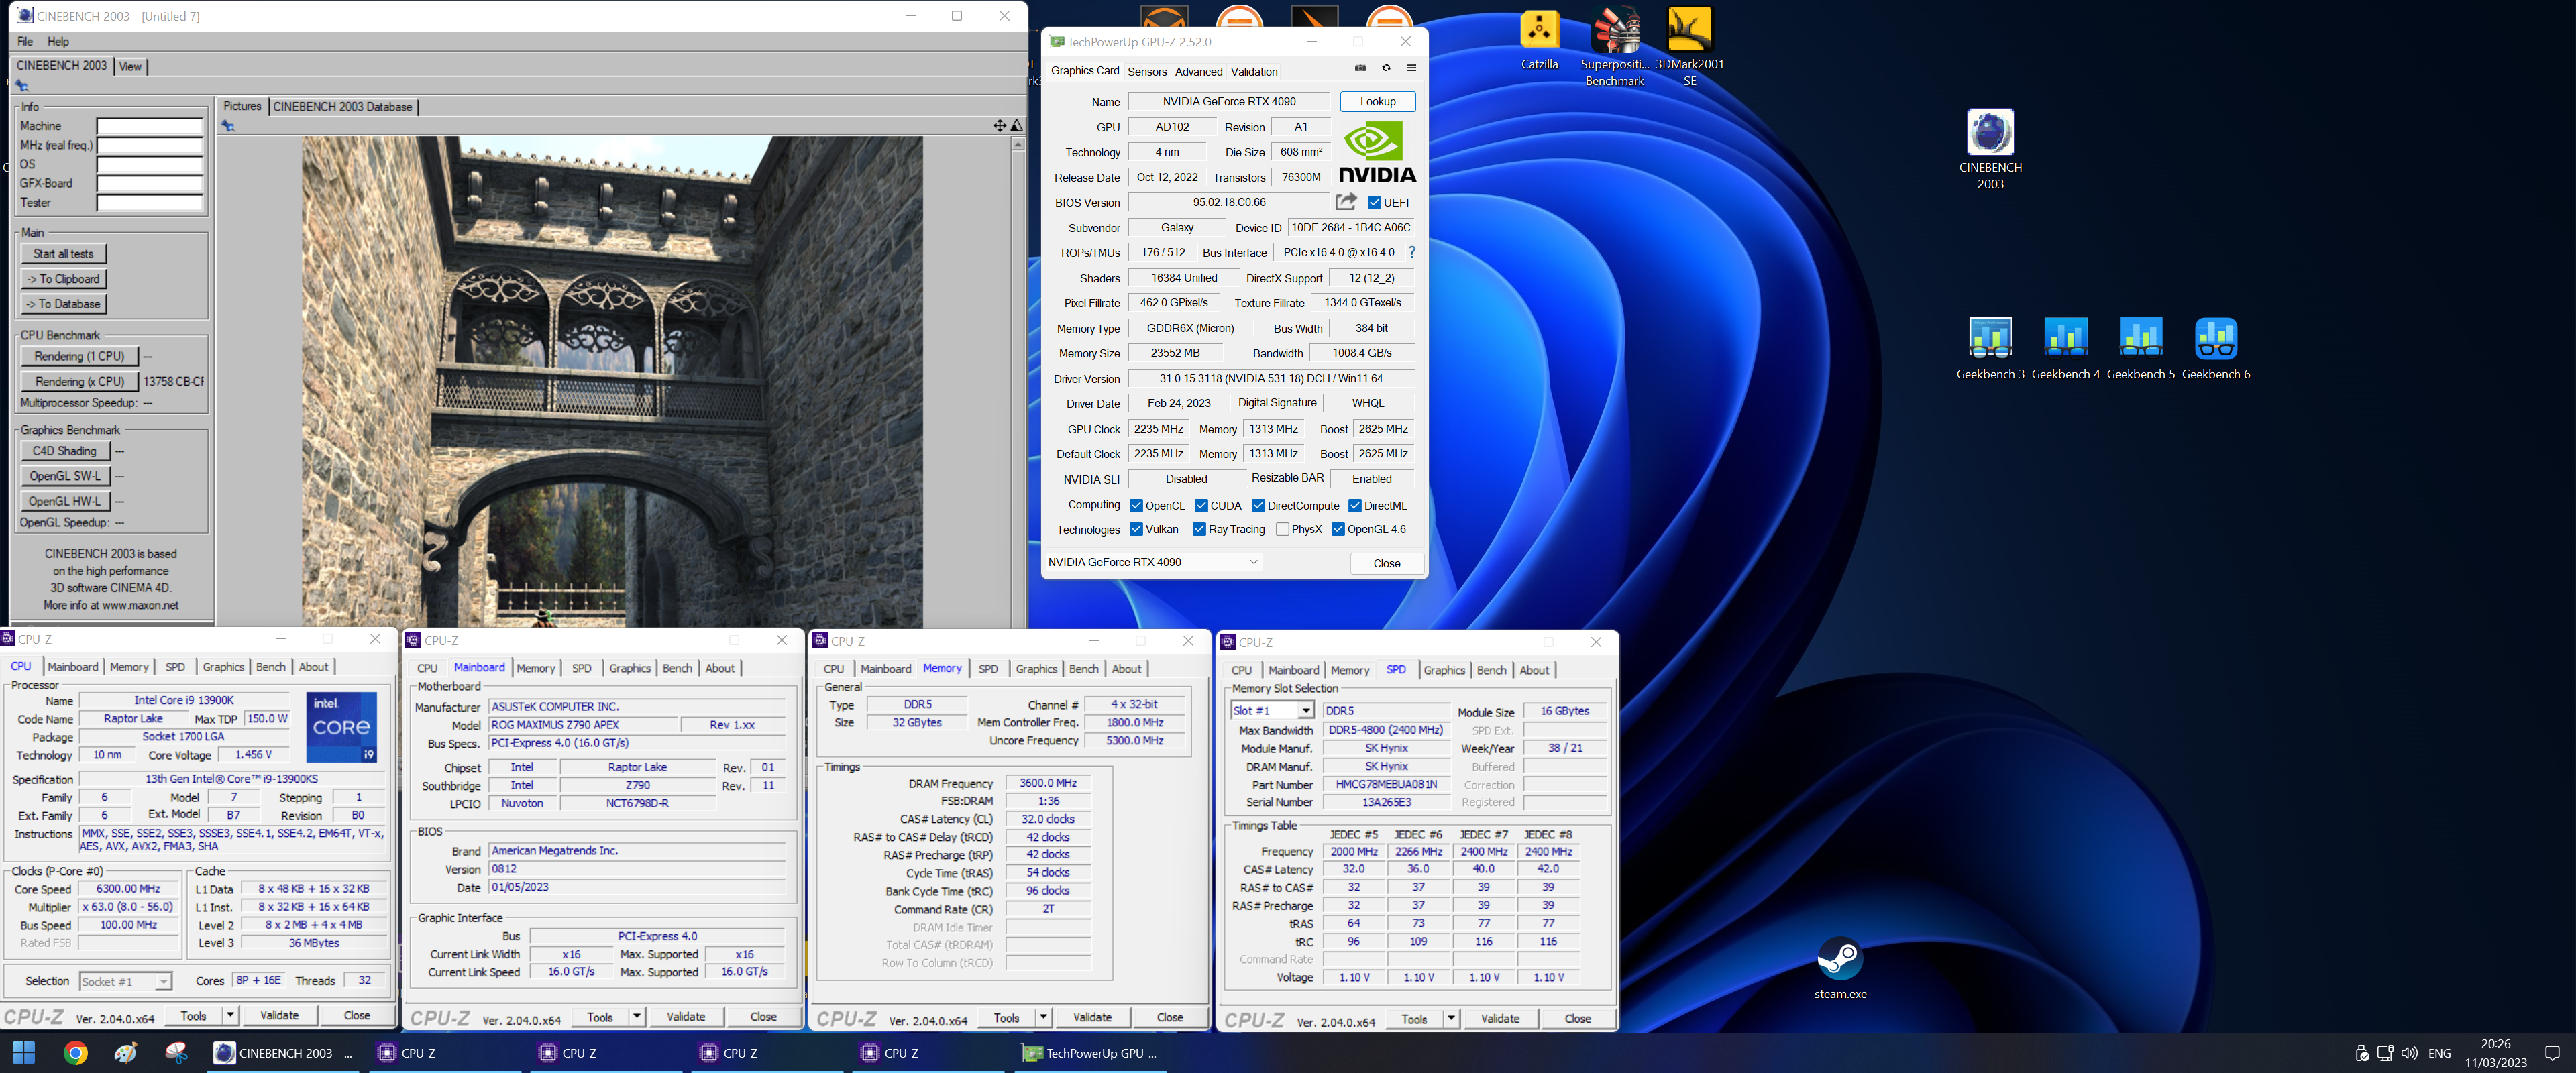Viewport: 2576px width, 1073px height.
Task: Toggle the Vulkan checkbox
Action: click(x=1136, y=529)
